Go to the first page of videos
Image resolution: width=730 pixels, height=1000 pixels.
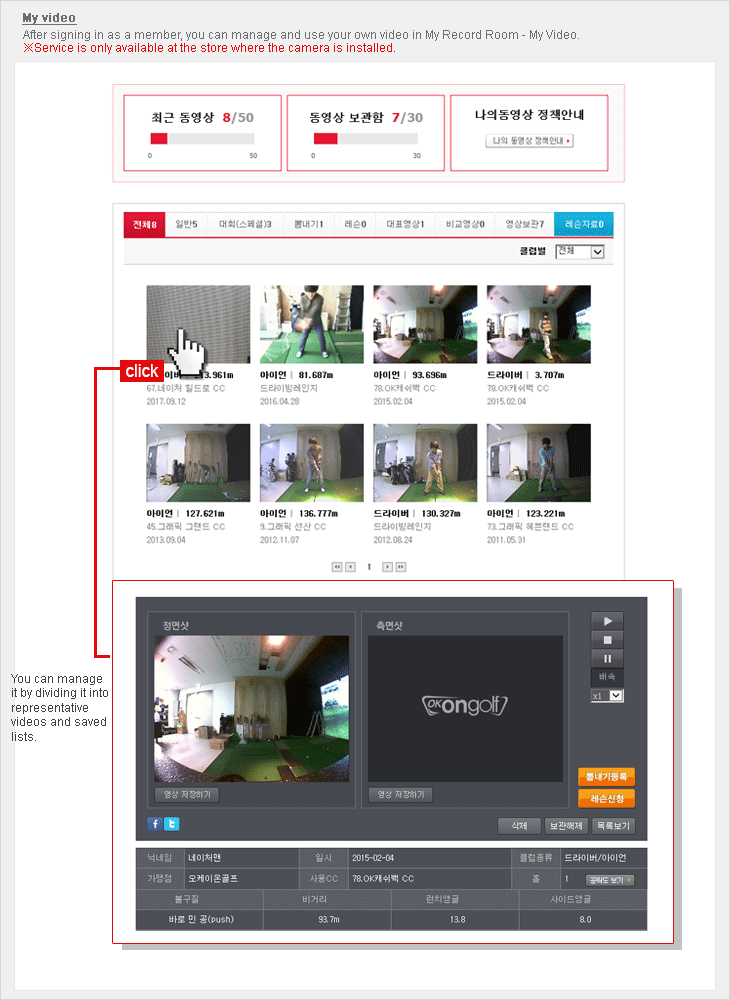point(337,567)
